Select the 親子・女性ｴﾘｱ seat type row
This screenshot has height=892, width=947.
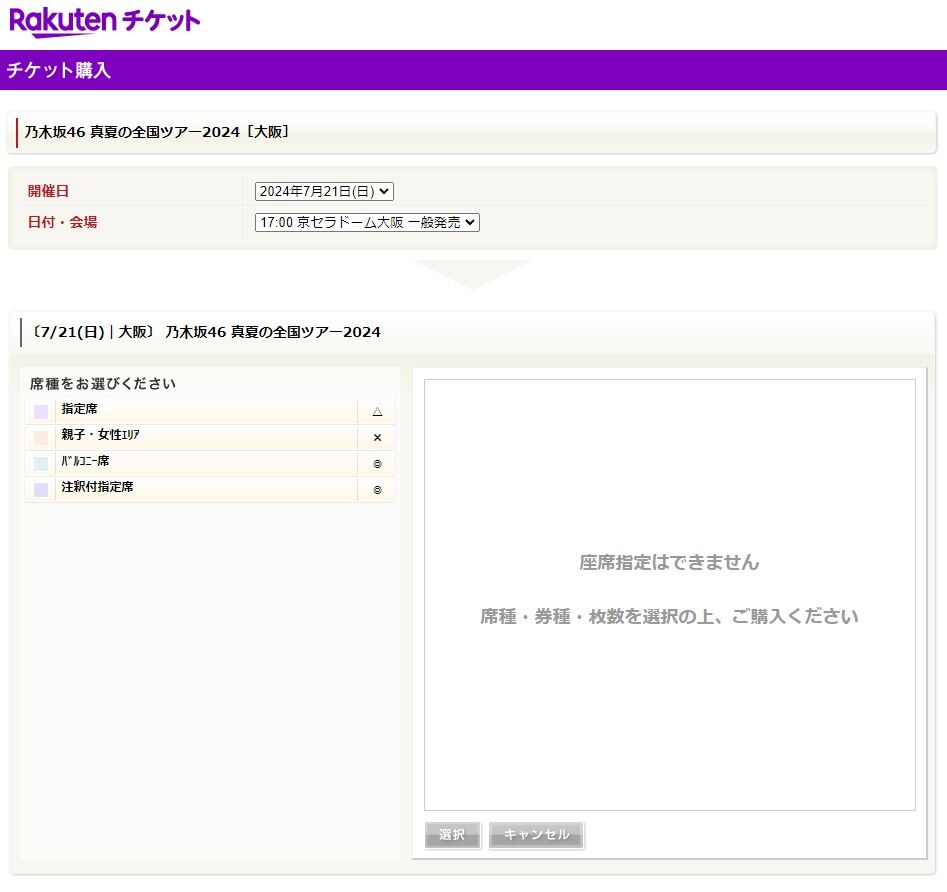click(210, 437)
